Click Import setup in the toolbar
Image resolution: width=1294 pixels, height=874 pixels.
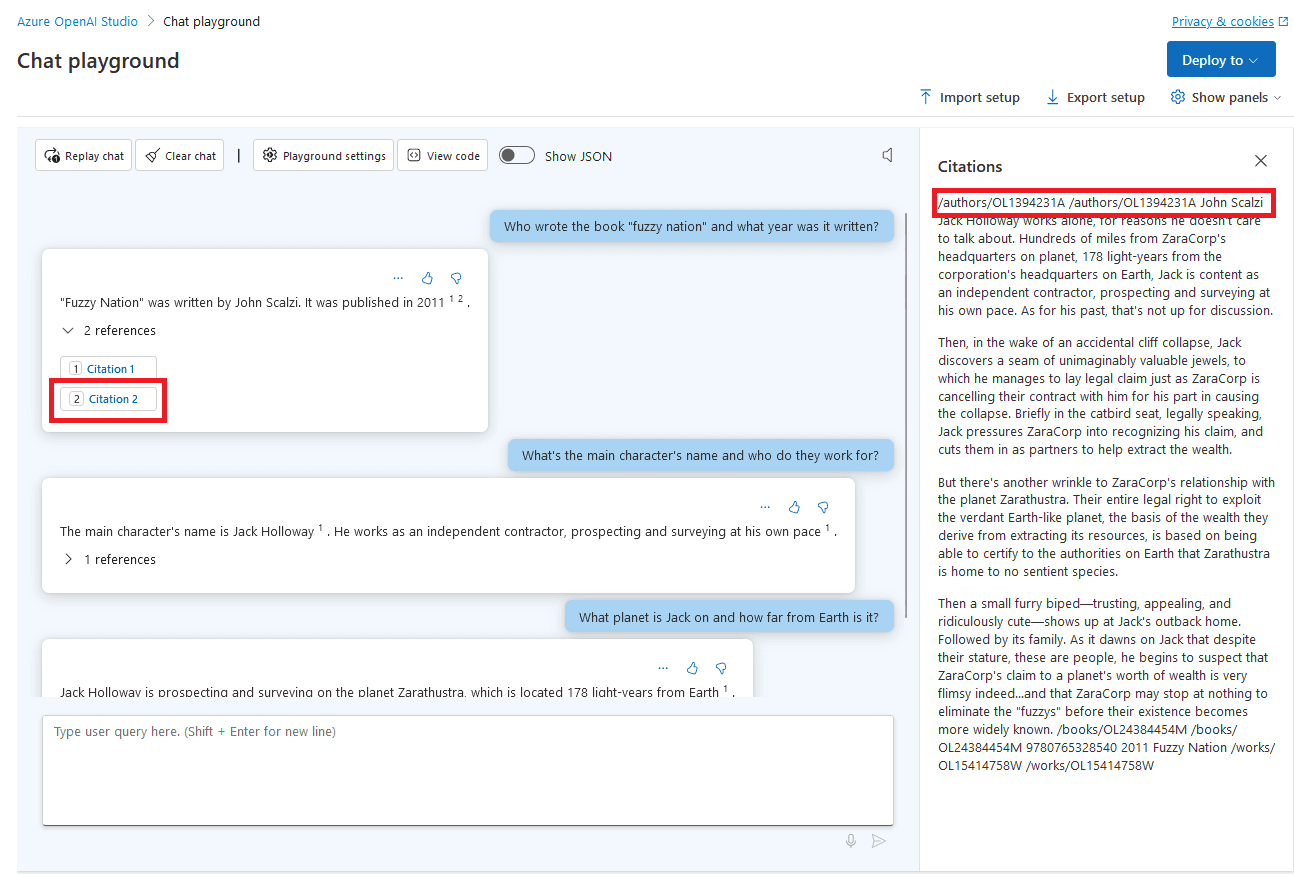[x=969, y=97]
